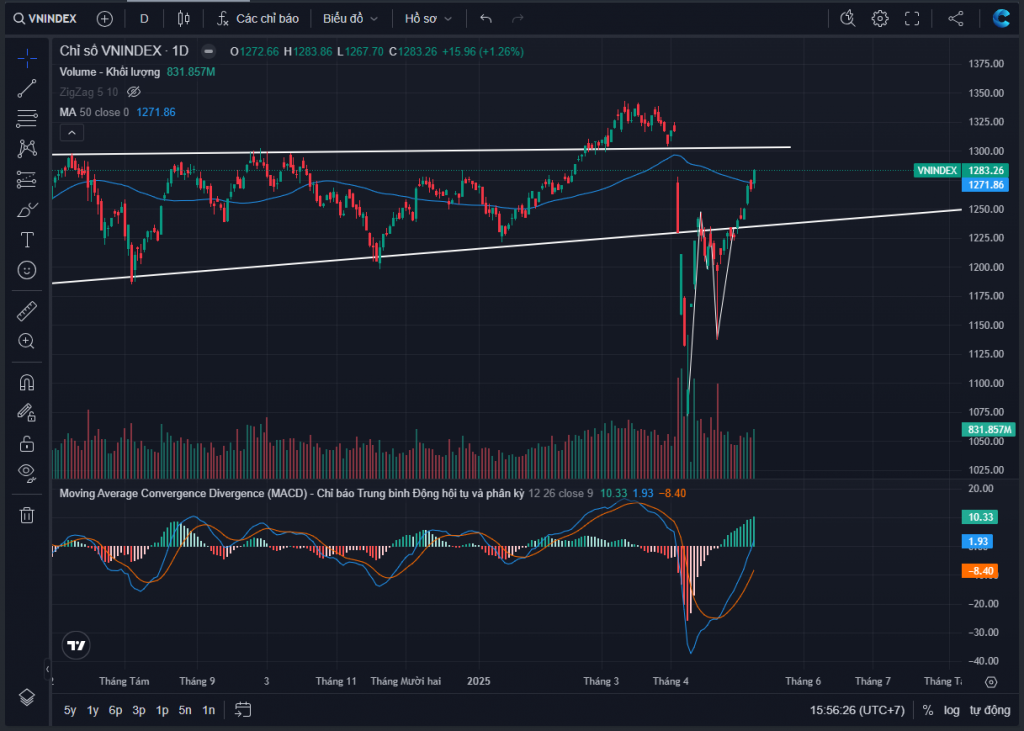Image resolution: width=1024 pixels, height=731 pixels.
Task: Click signal line label -8.40
Action: coord(980,571)
